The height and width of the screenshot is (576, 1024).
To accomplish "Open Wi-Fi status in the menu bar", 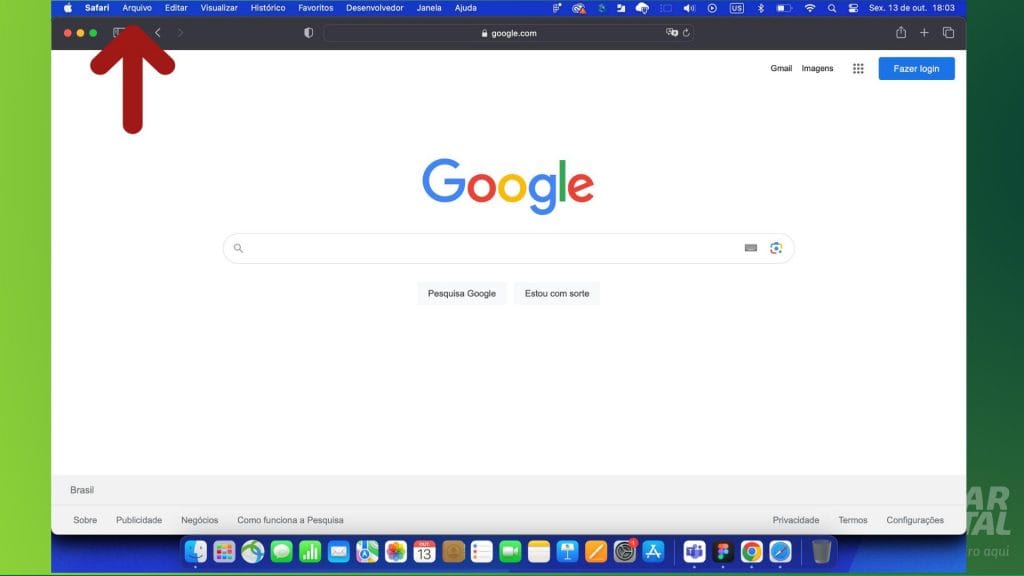I will coord(810,8).
